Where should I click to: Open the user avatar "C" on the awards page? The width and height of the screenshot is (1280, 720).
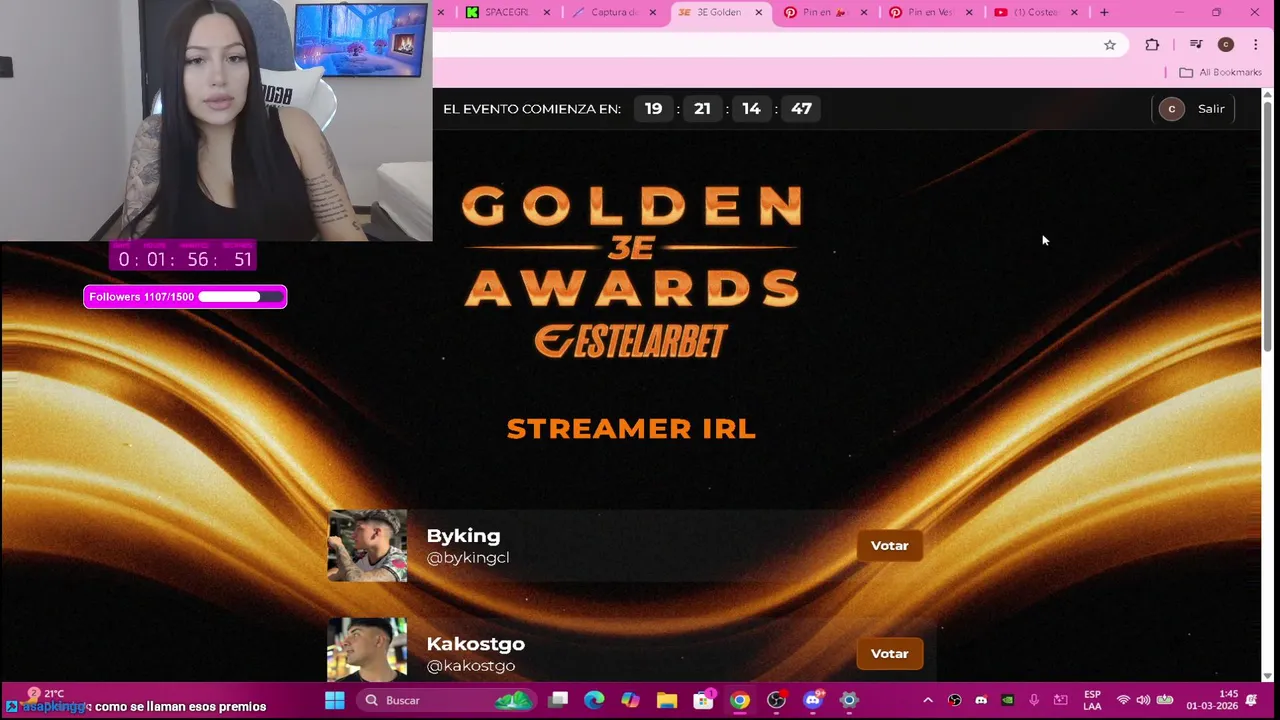[1171, 109]
